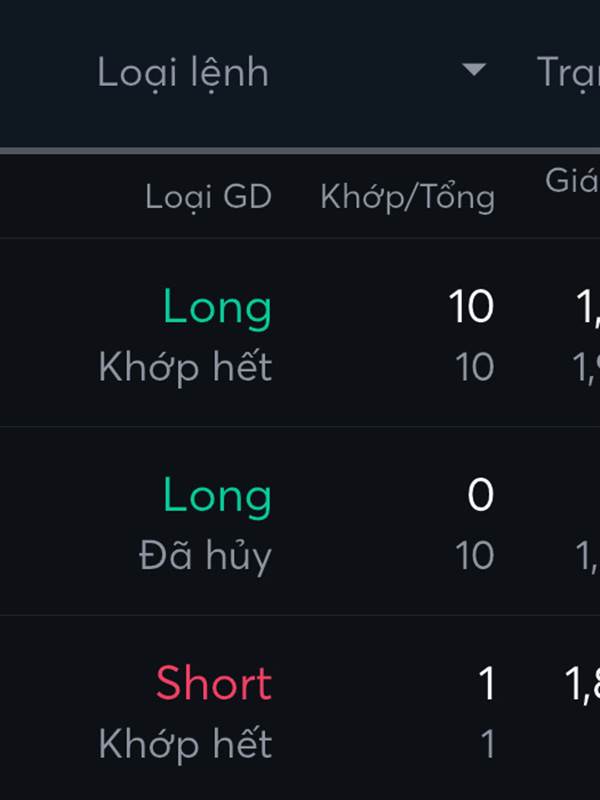The height and width of the screenshot is (800, 600).
Task: Click total quantity 10 beside Đã hủy
Action: coord(474,556)
